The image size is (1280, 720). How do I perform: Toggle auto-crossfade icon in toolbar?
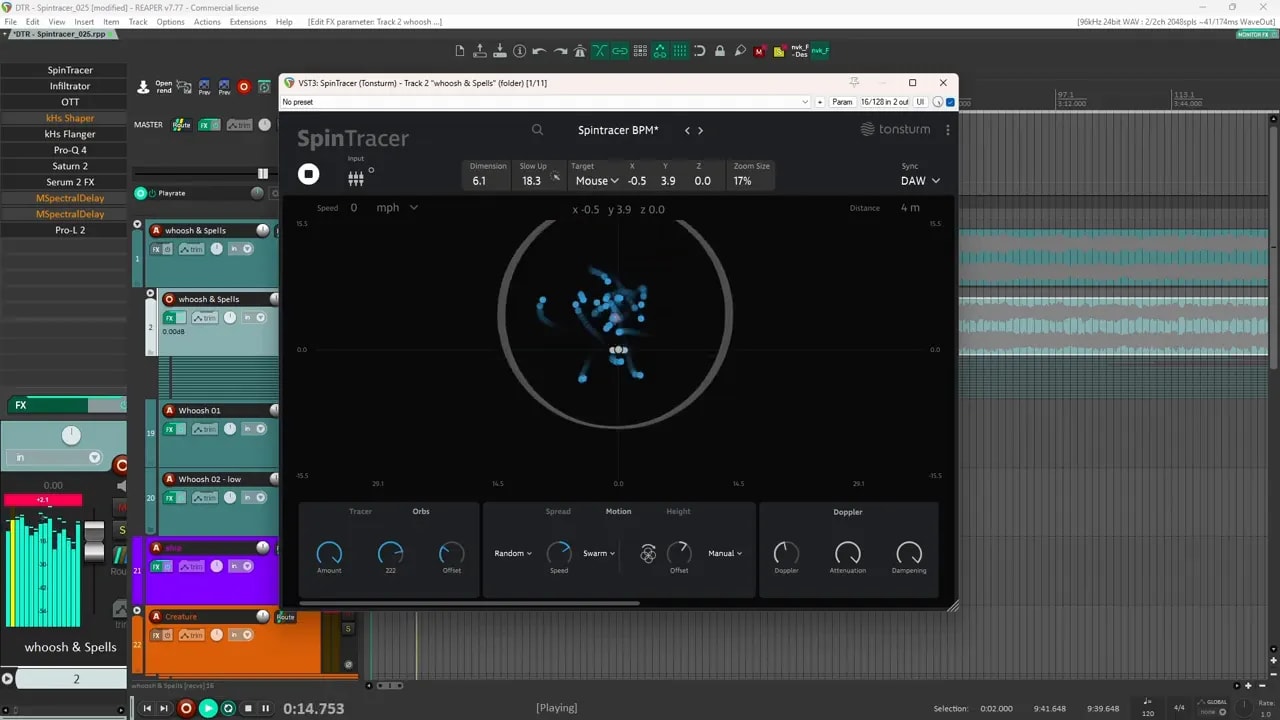[x=599, y=51]
